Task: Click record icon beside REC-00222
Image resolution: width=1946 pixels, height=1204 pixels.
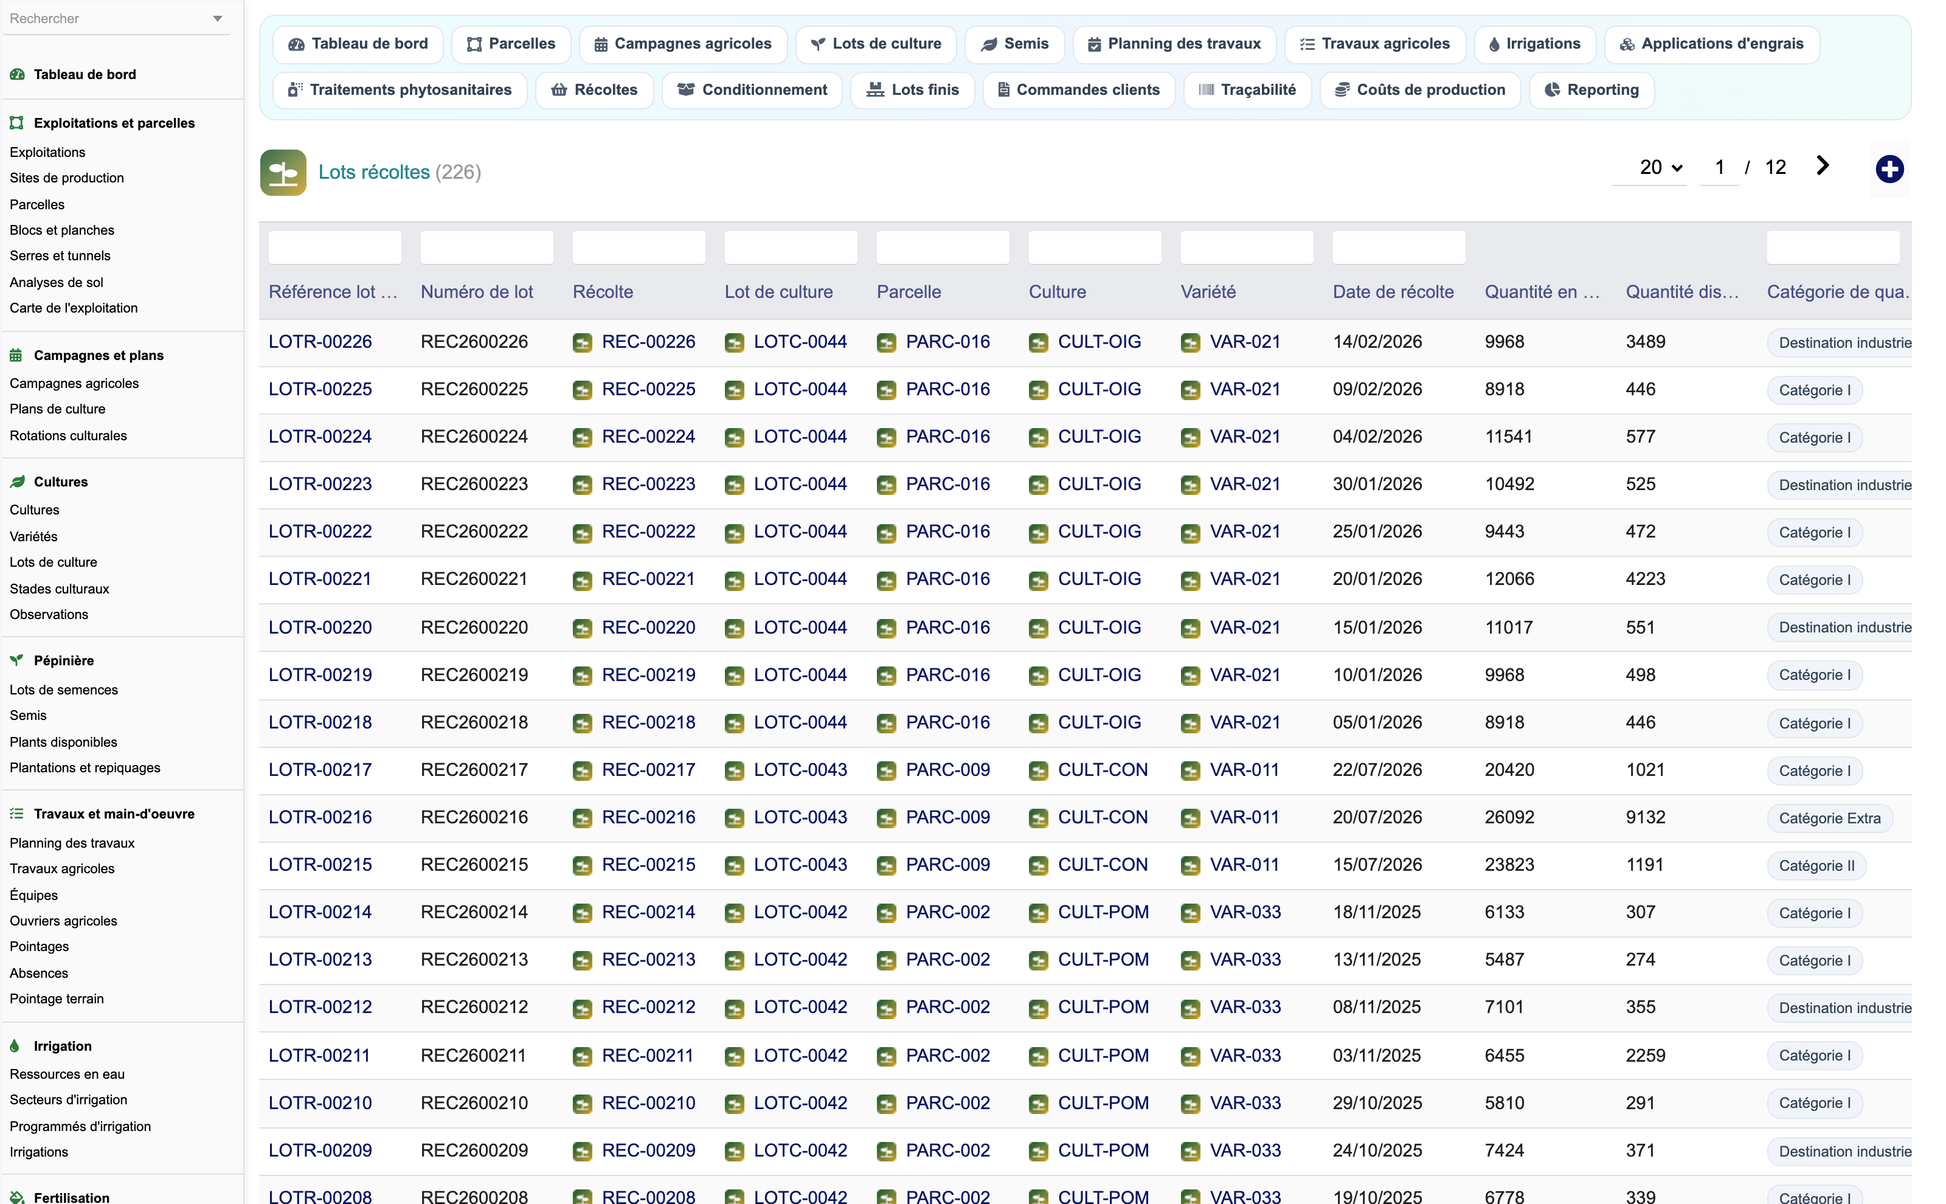Action: coord(582,533)
